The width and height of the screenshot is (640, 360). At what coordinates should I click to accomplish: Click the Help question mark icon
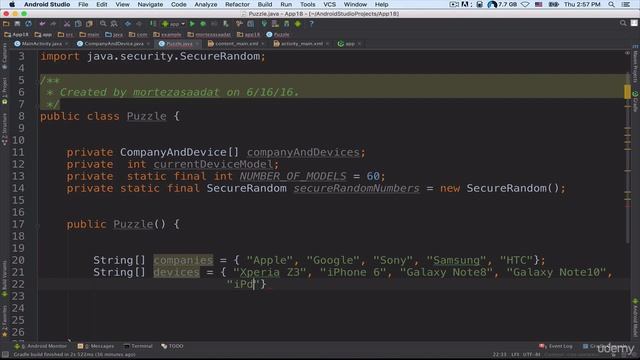coord(311,24)
